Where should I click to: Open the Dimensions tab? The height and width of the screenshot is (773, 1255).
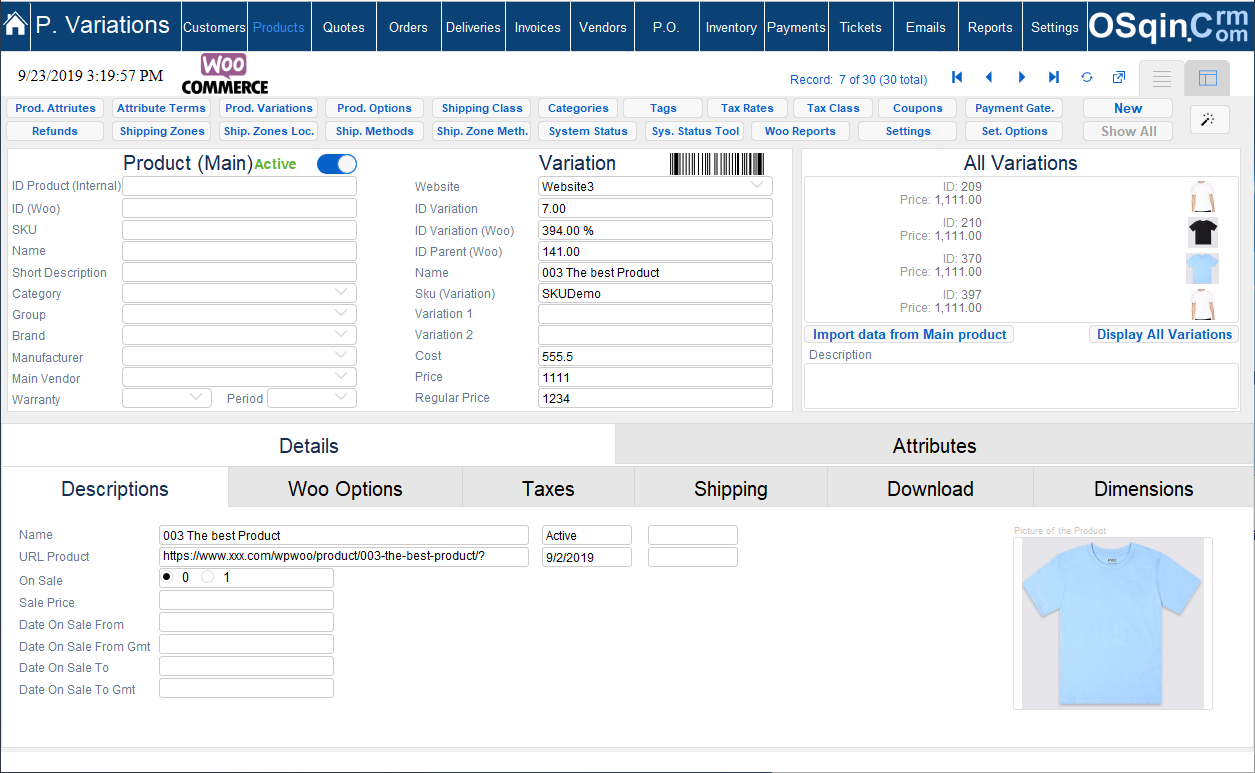coord(1144,489)
